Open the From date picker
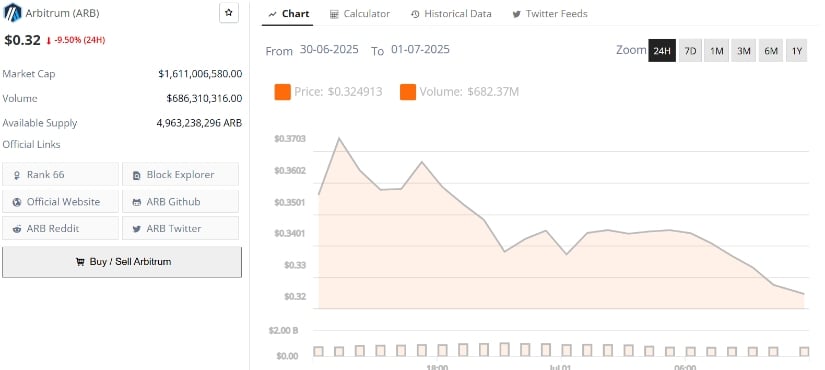Screen dimensions: 825x370 (329, 50)
